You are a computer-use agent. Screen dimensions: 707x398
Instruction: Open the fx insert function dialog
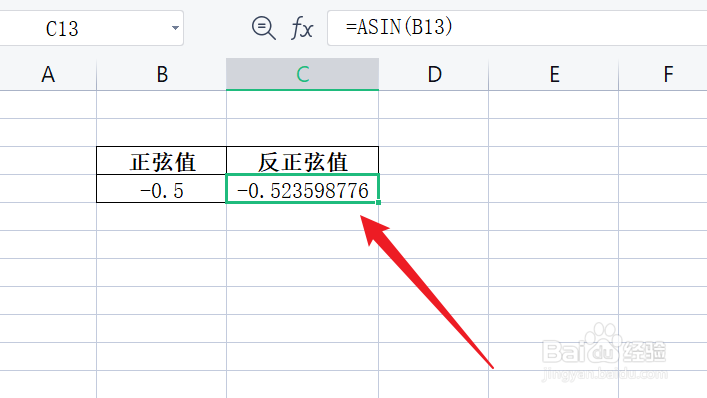[x=302, y=28]
